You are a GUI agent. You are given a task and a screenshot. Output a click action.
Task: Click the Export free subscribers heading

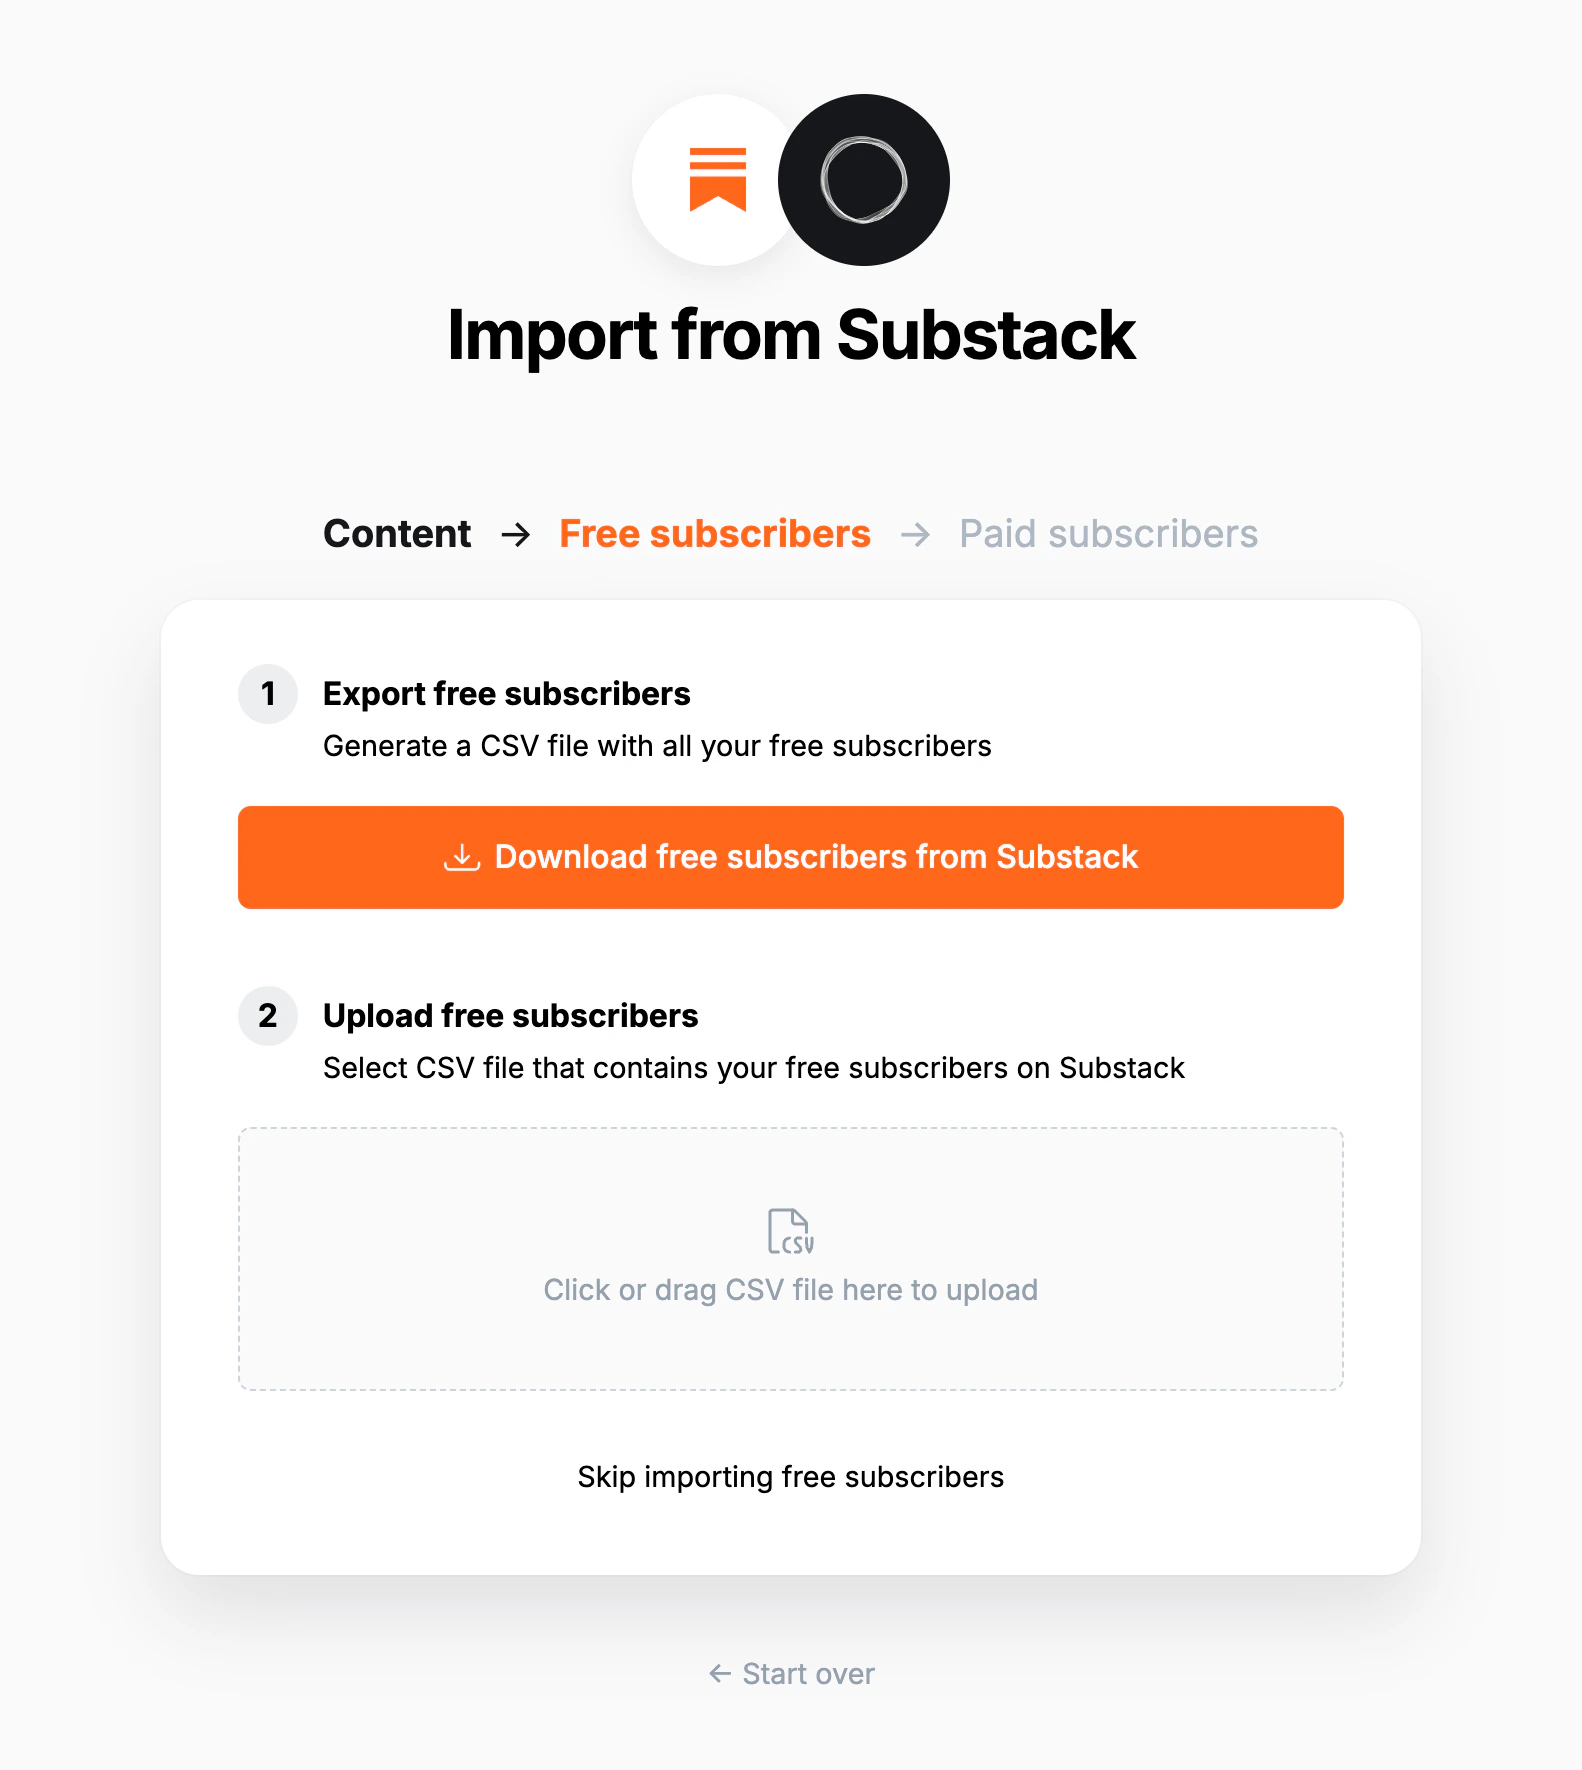pos(506,693)
